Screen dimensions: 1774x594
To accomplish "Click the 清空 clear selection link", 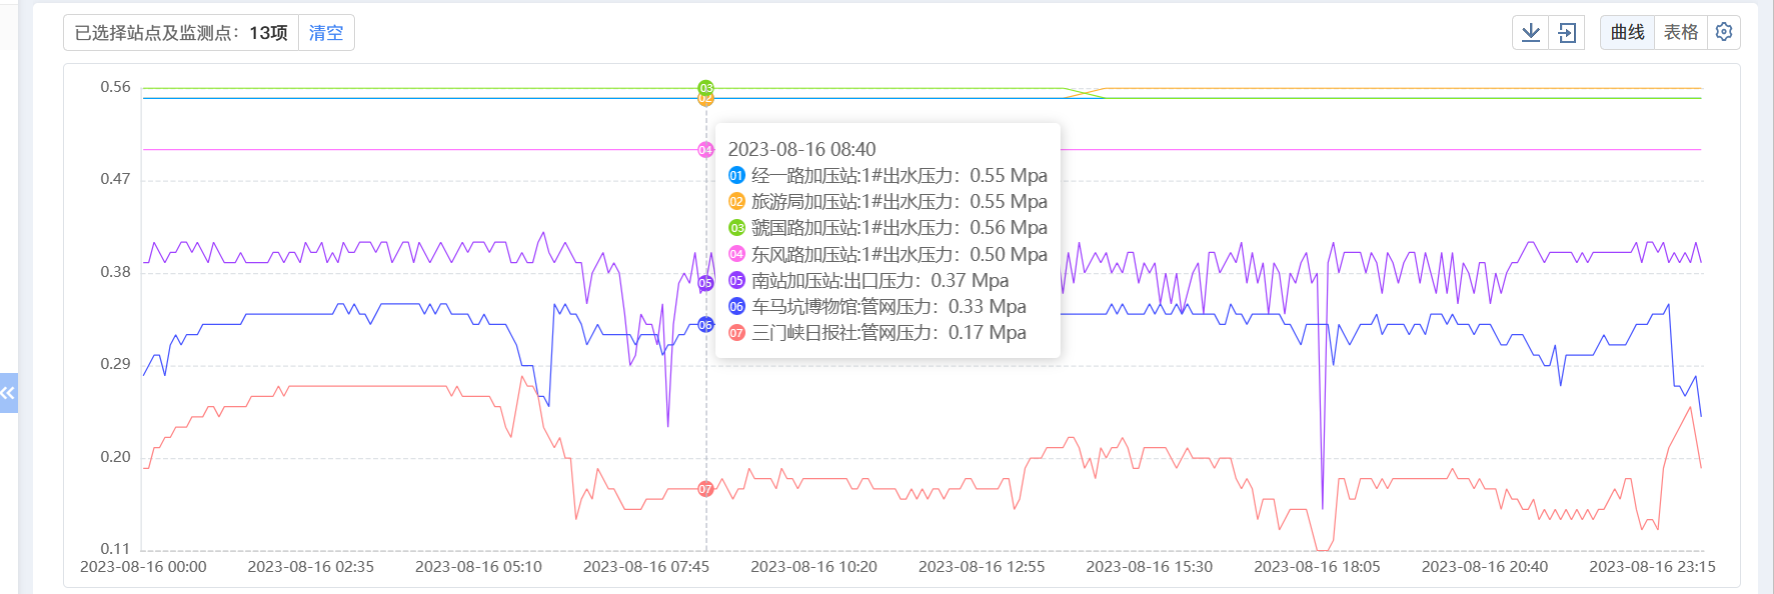I will click(326, 33).
